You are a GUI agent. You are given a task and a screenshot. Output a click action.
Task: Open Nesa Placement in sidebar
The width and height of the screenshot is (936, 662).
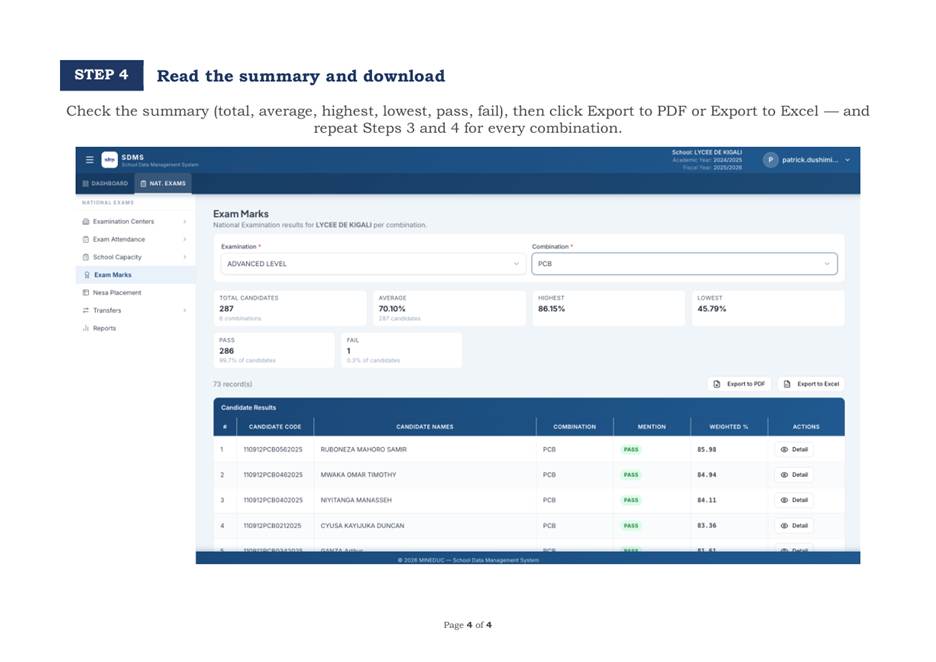coord(136,292)
